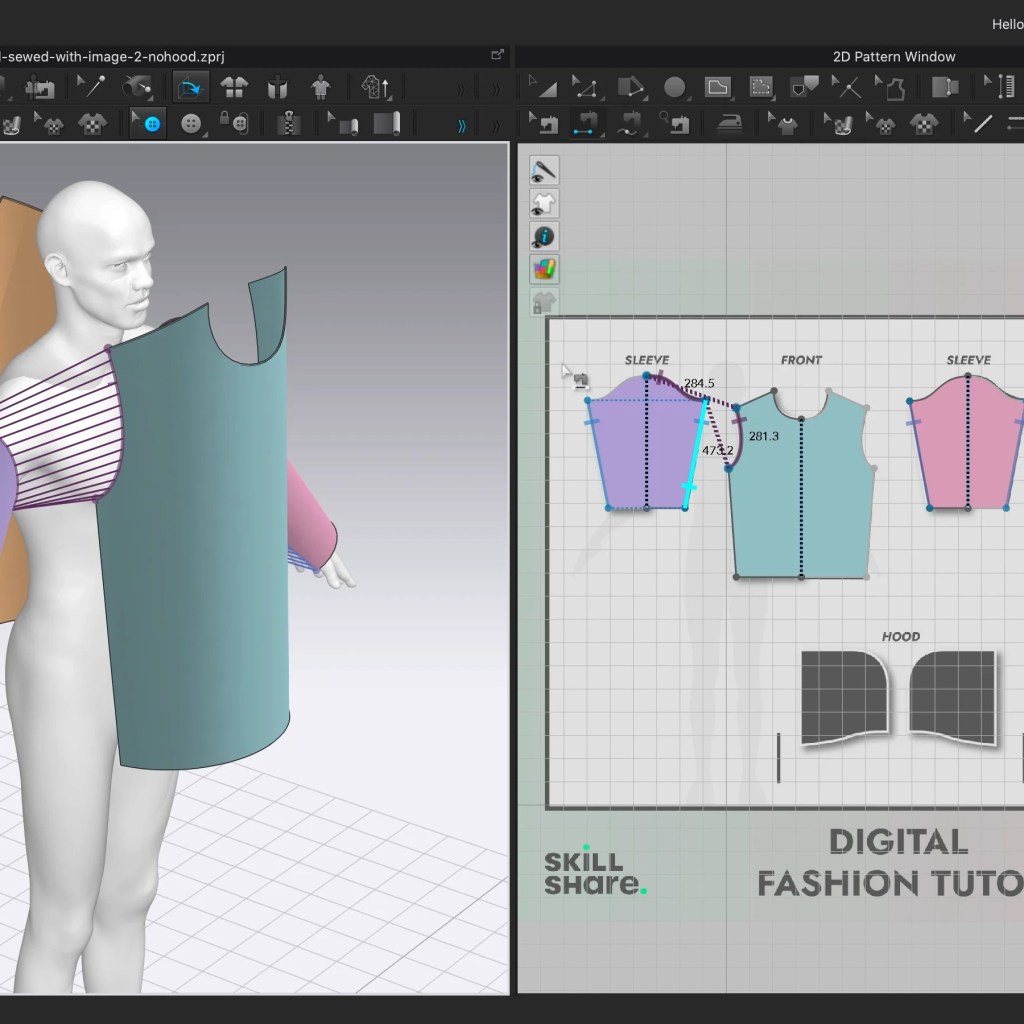Pop out the 3D window
The image size is (1024, 1024).
pos(498,55)
